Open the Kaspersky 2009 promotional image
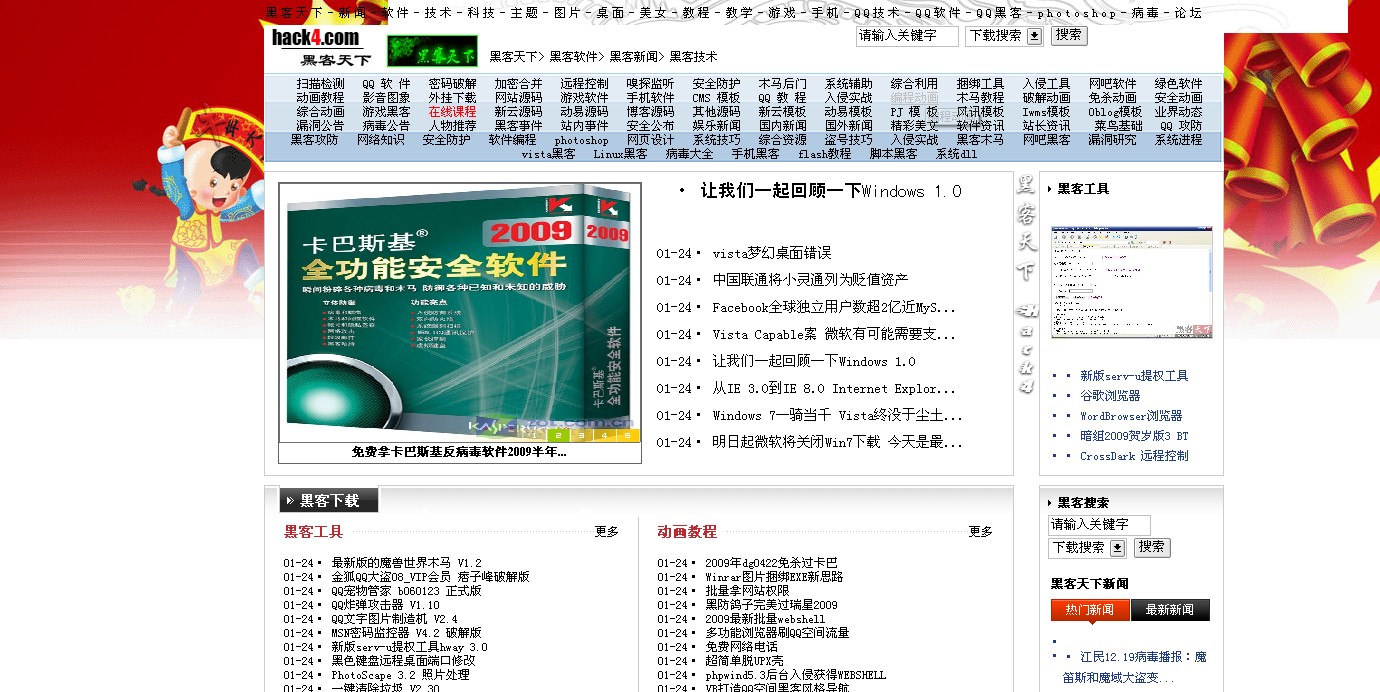This screenshot has width=1380, height=692. 460,312
